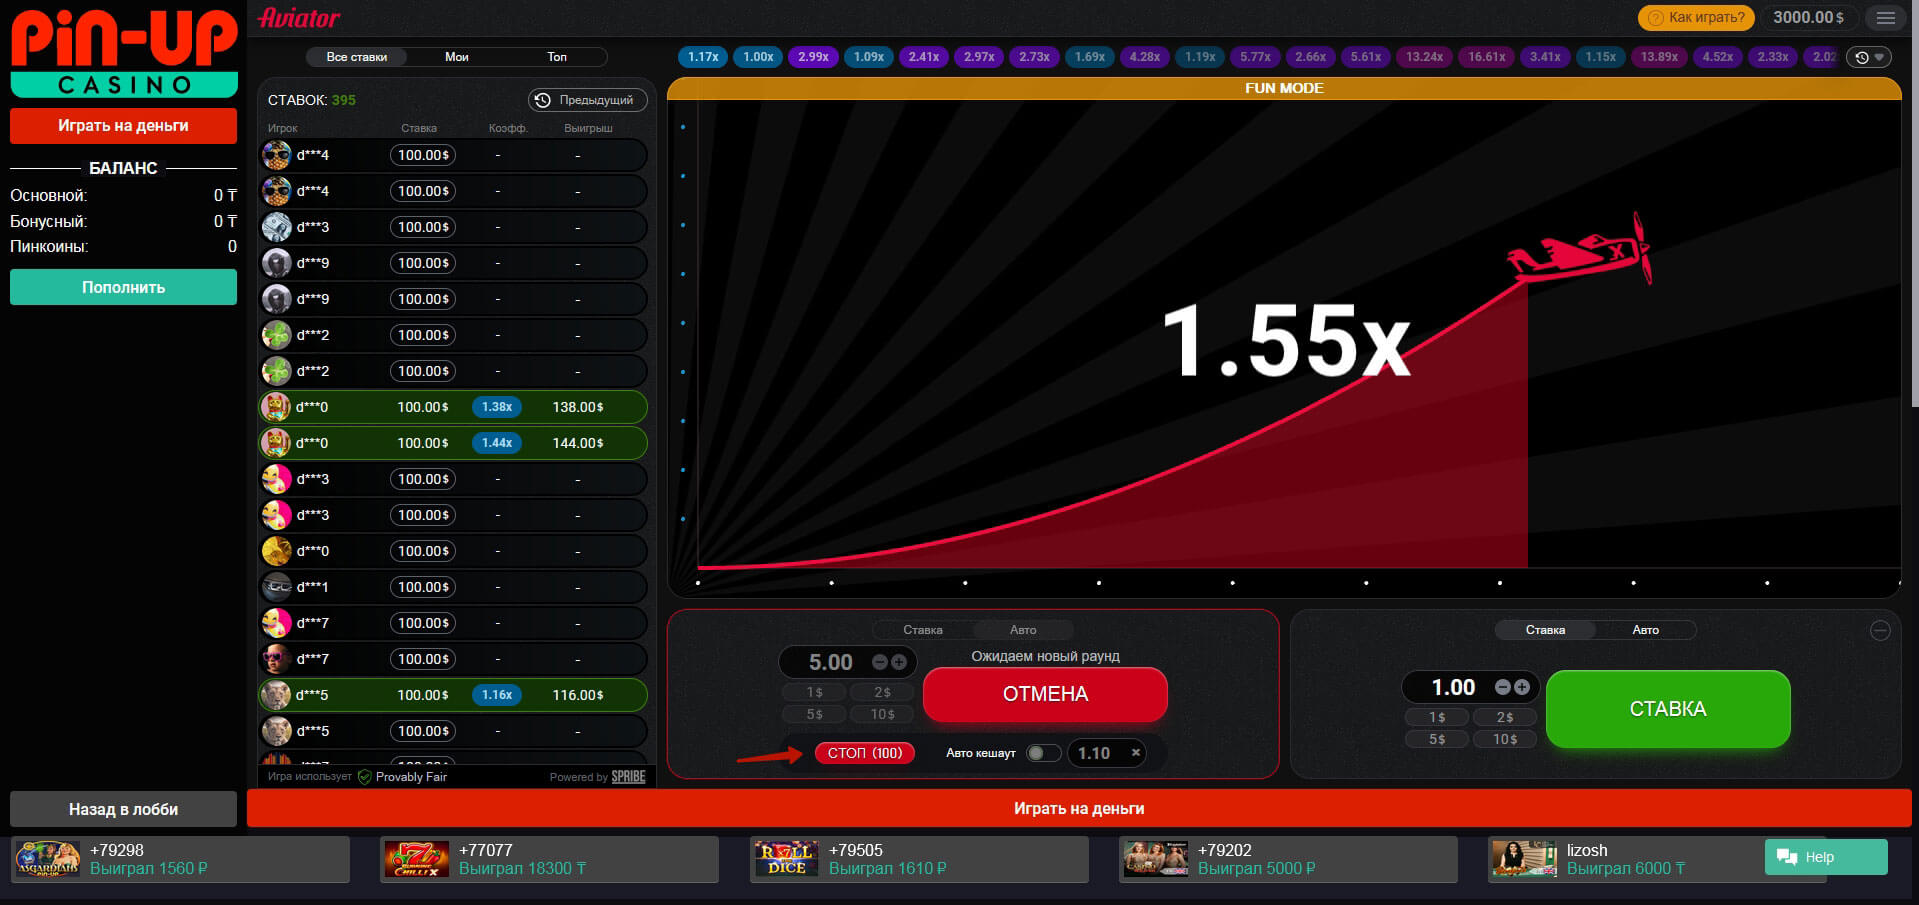Viewport: 1919px width, 905px height.
Task: Switch to the Мои bets tab
Action: coord(457,57)
